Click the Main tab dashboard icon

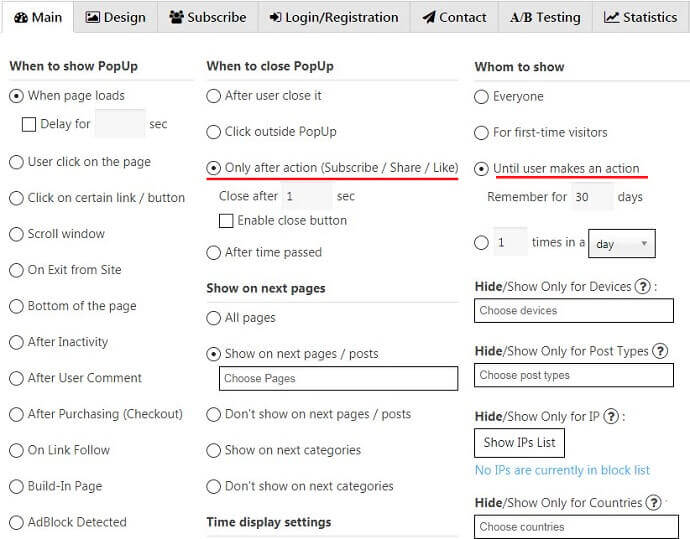pyautogui.click(x=21, y=18)
